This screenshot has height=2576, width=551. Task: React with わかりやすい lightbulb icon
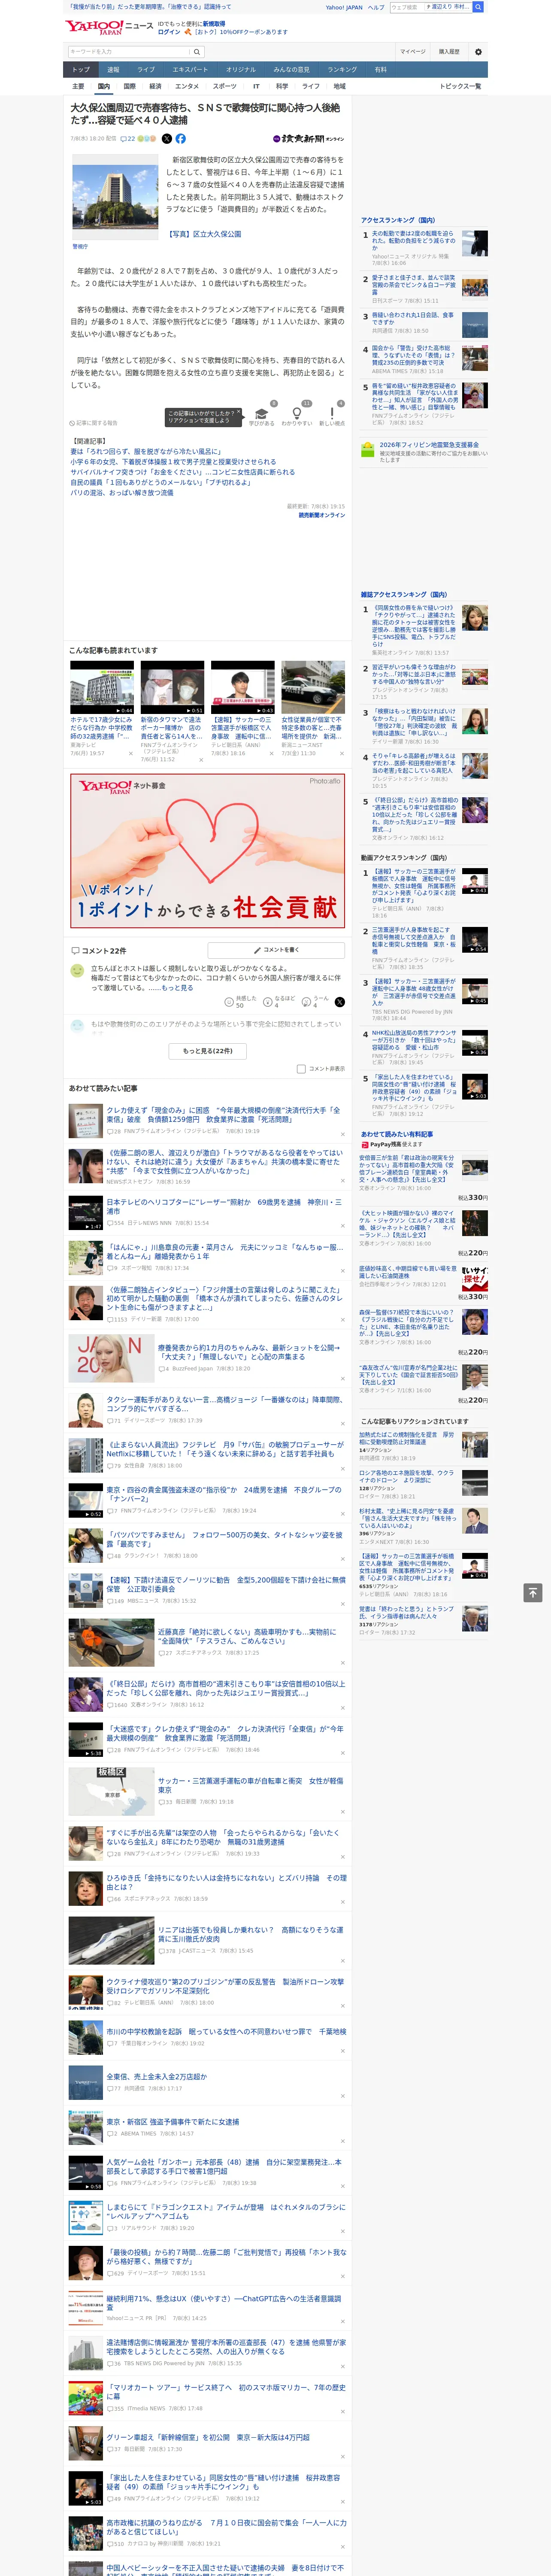coord(296,412)
